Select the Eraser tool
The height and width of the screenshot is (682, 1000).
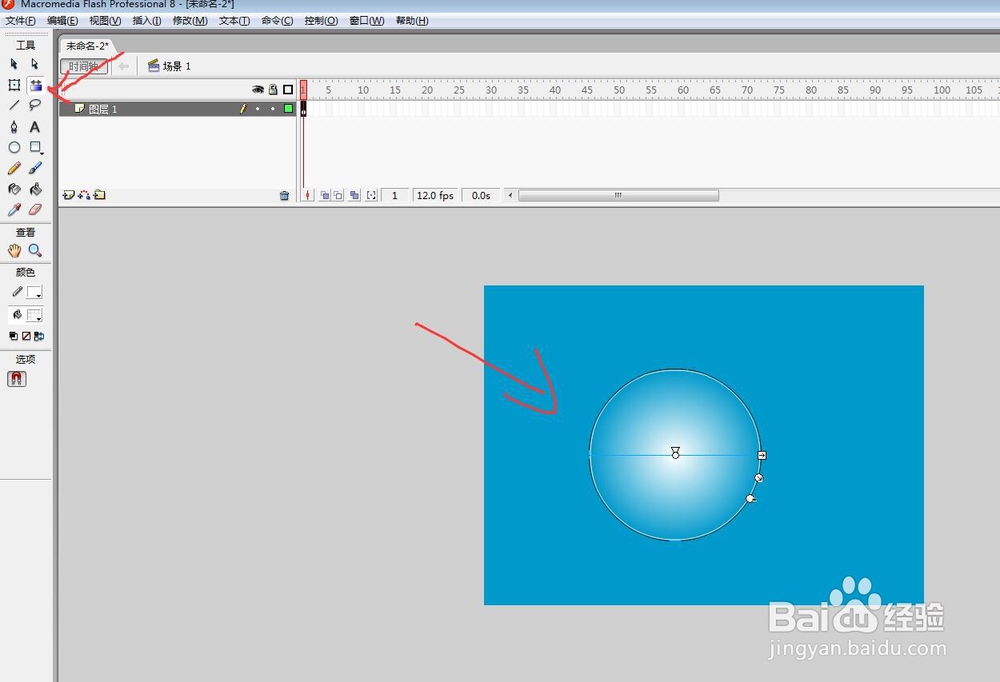[35, 209]
